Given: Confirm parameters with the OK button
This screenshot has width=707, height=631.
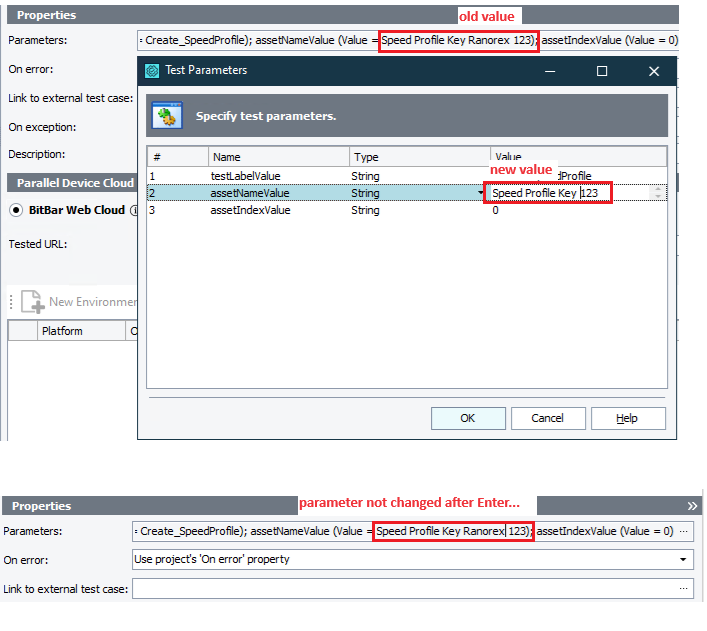Looking at the screenshot, I should (468, 418).
